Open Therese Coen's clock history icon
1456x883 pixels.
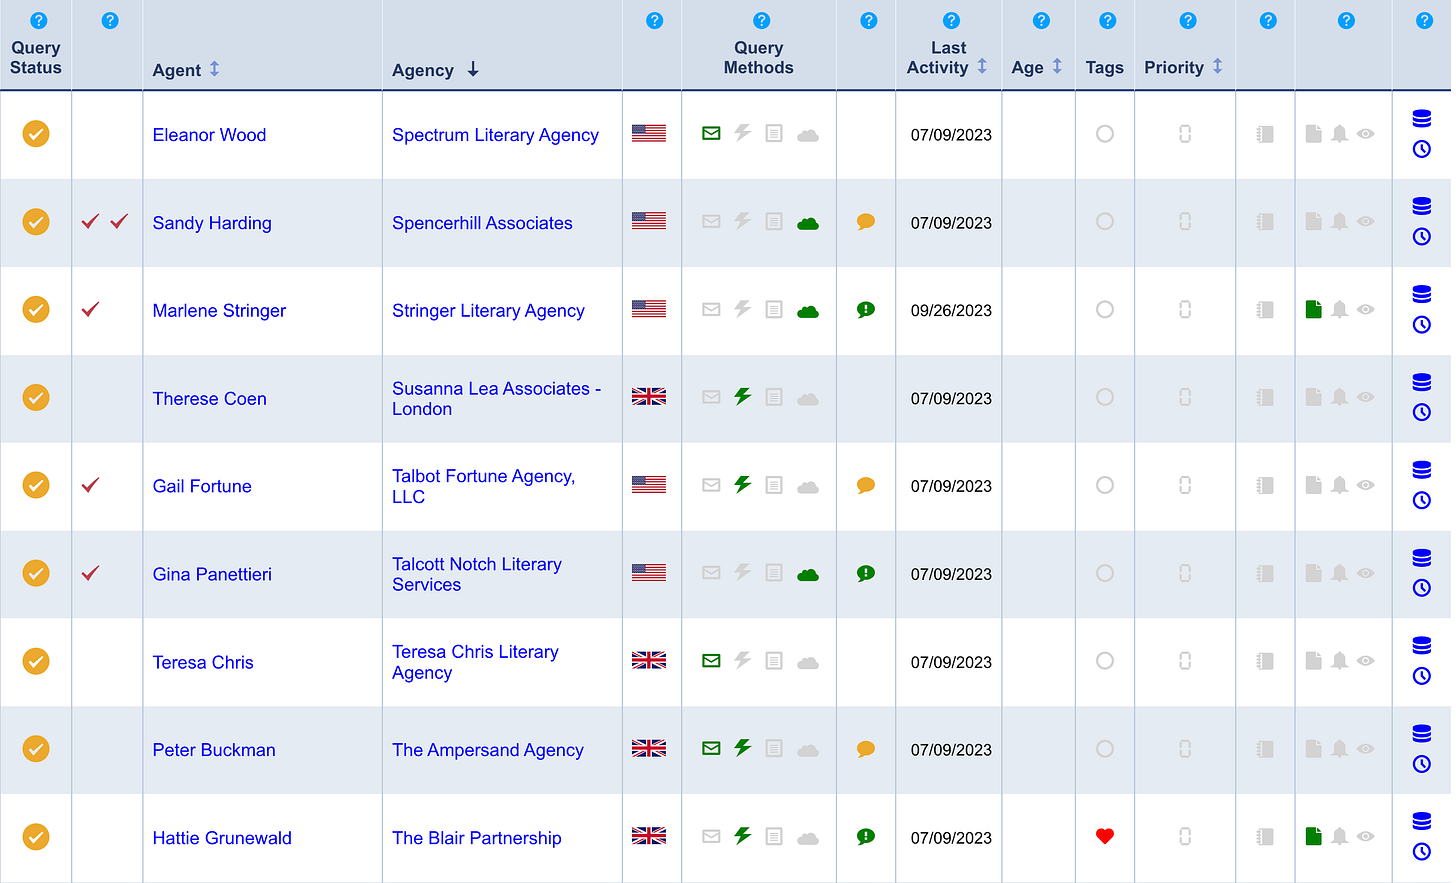(1421, 412)
